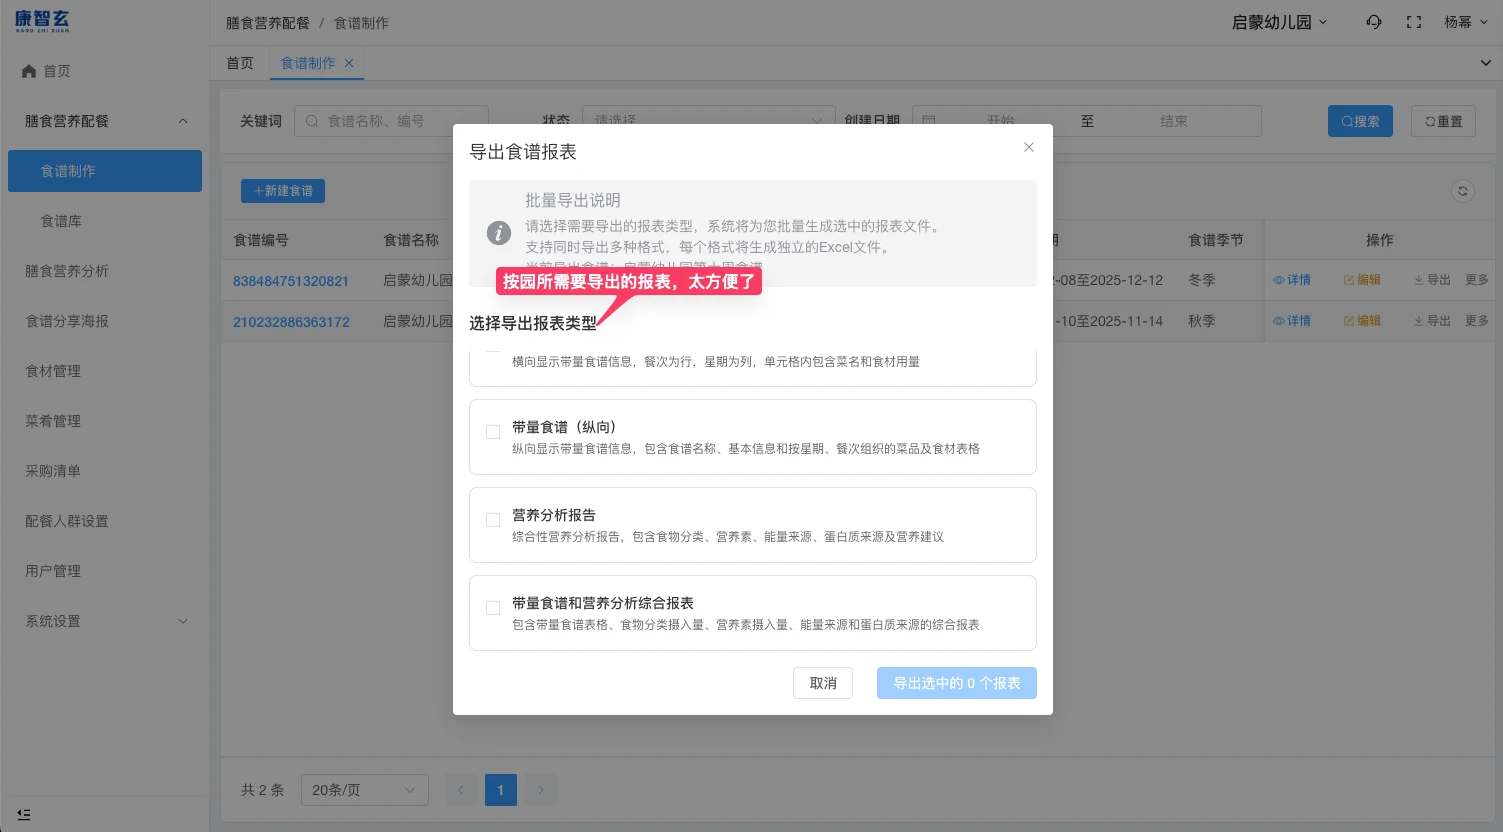Check the 带量食谱和营养分析综合报表 checkbox
Image resolution: width=1503 pixels, height=832 pixels.
point(493,608)
